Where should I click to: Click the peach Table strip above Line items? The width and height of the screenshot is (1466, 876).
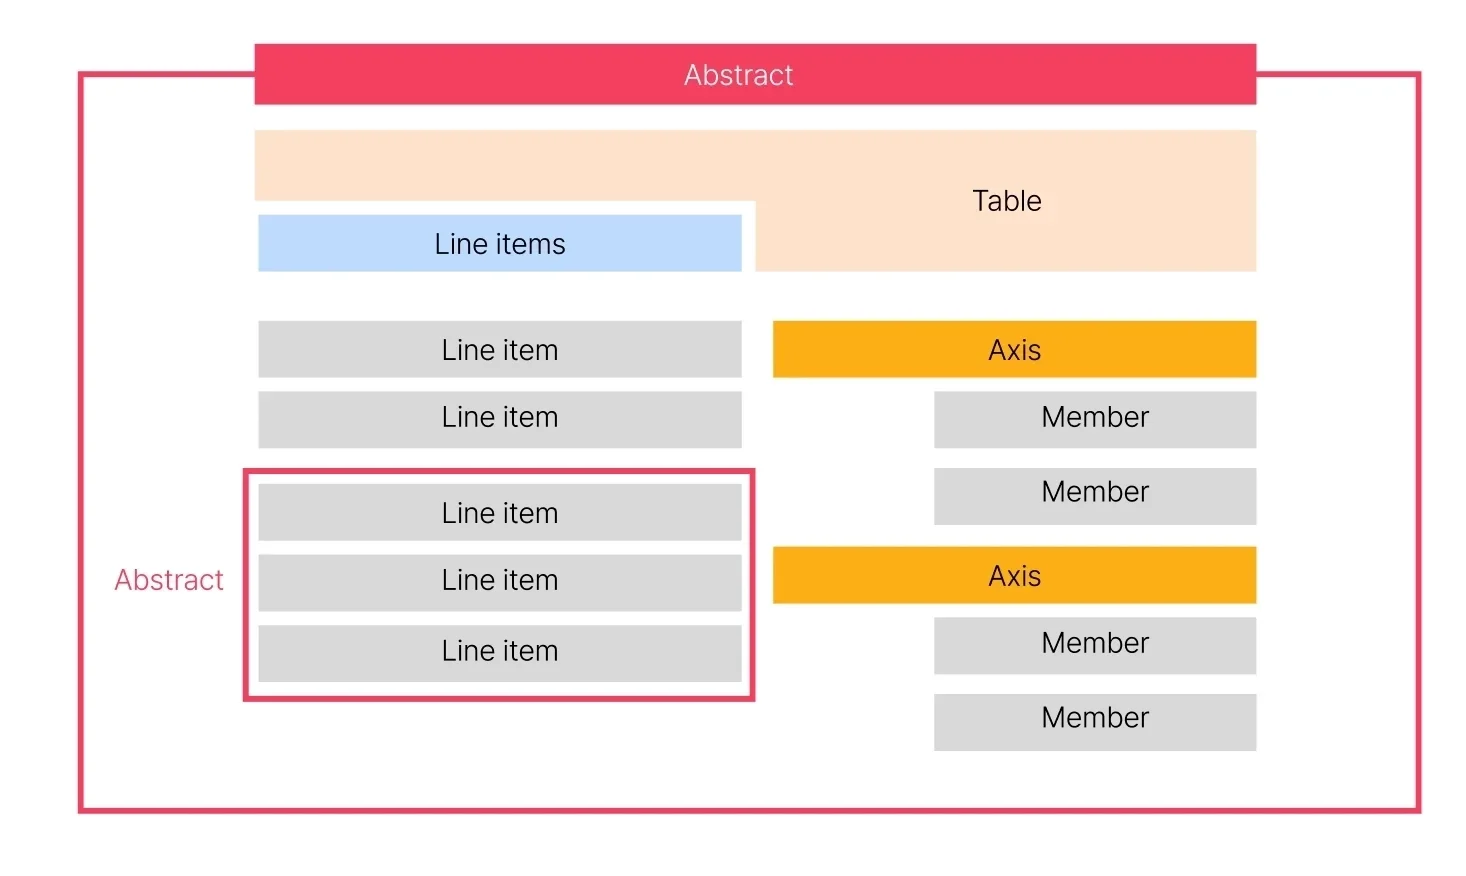click(x=500, y=165)
